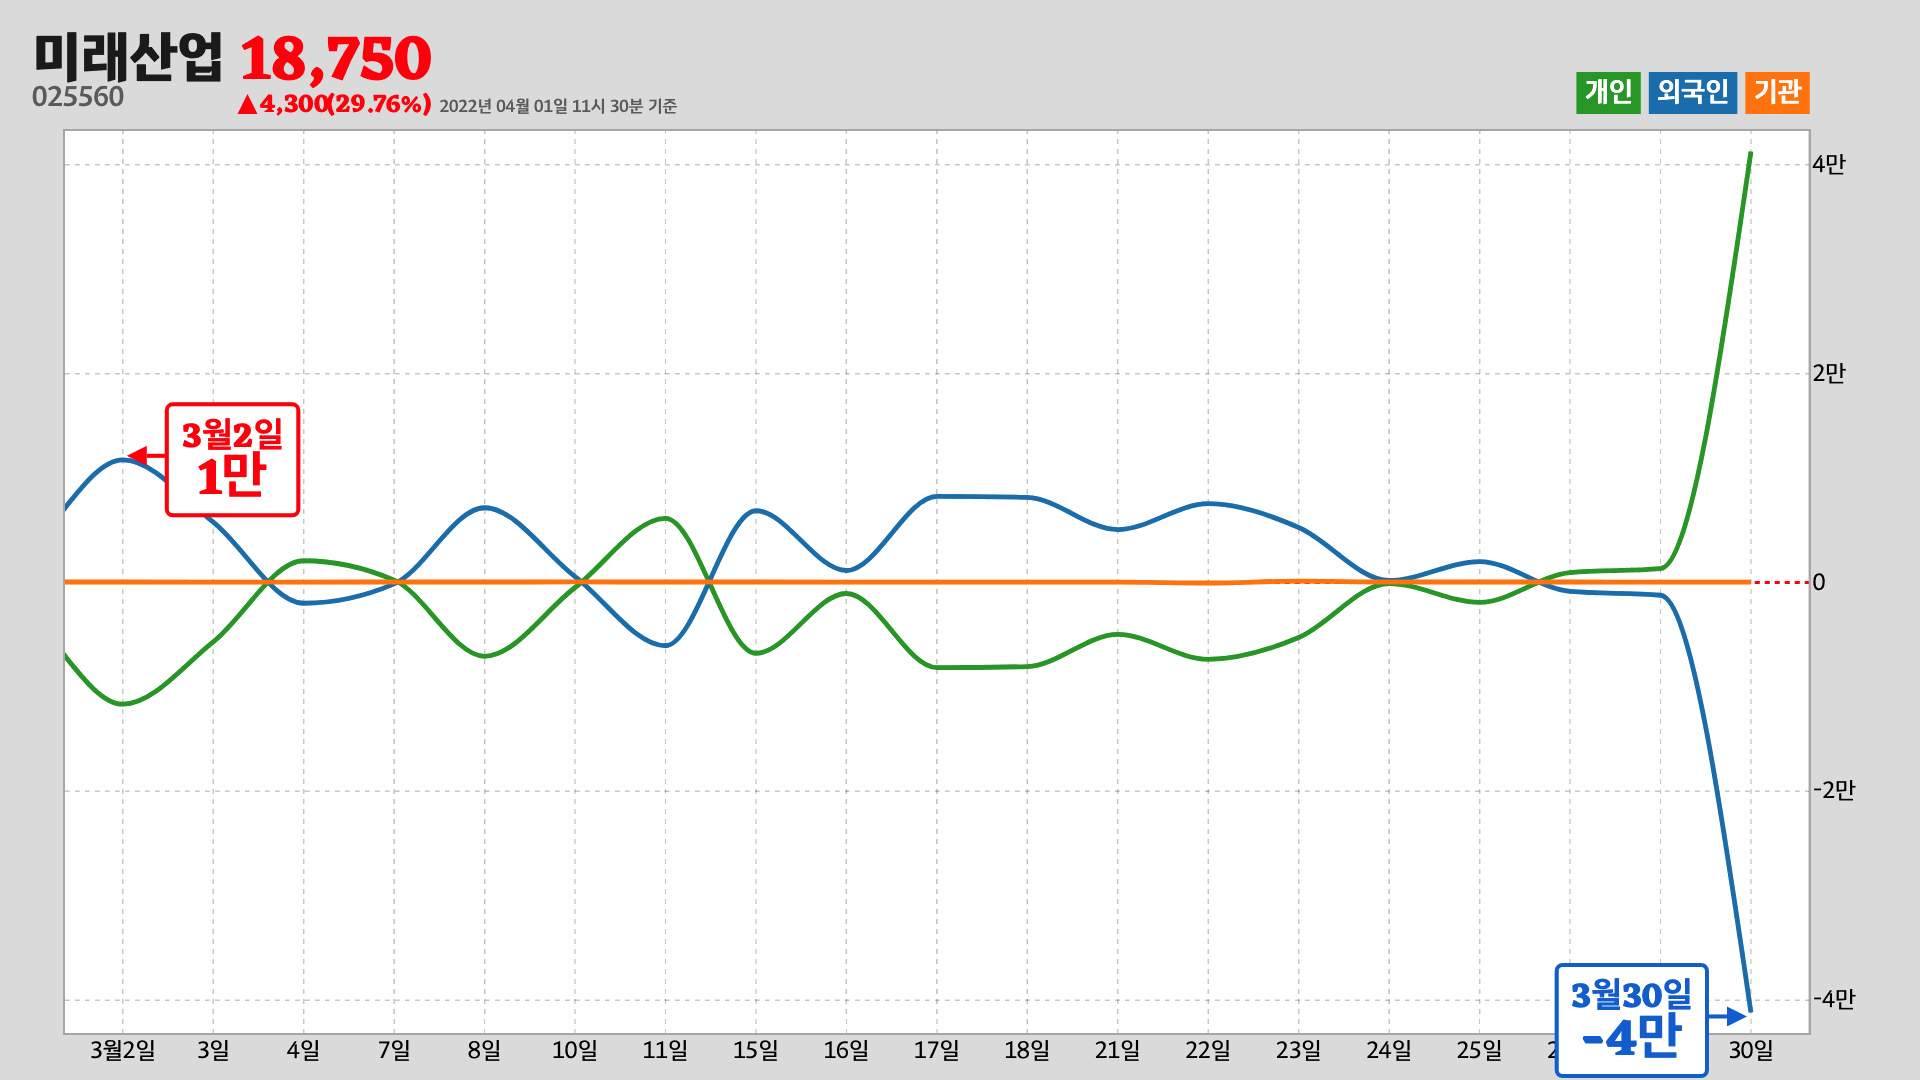Click the 21일 x-axis date label
This screenshot has width=1920, height=1080.
coord(1118,1050)
